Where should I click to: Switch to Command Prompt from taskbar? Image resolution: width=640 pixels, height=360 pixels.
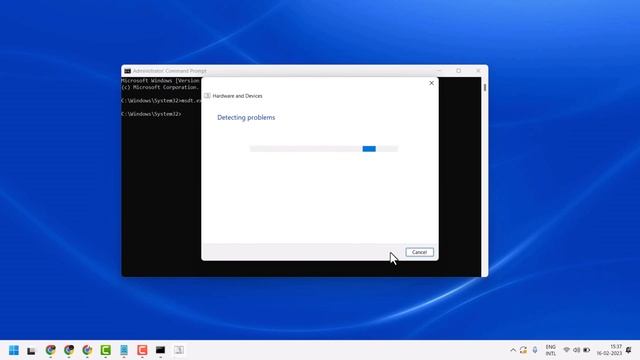(x=160, y=350)
